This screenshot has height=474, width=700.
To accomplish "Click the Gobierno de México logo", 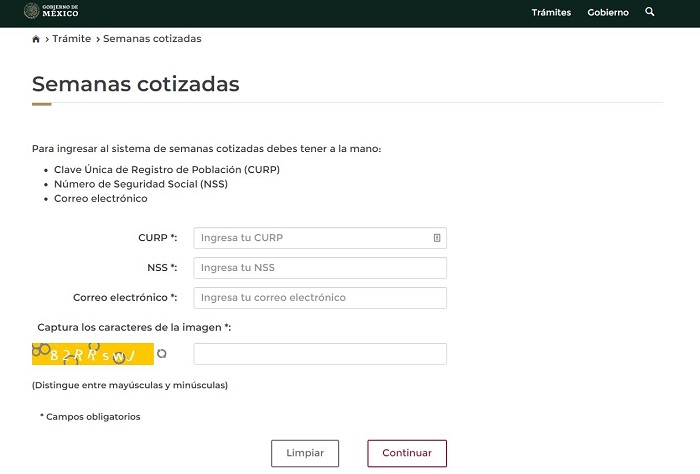I will [51, 12].
